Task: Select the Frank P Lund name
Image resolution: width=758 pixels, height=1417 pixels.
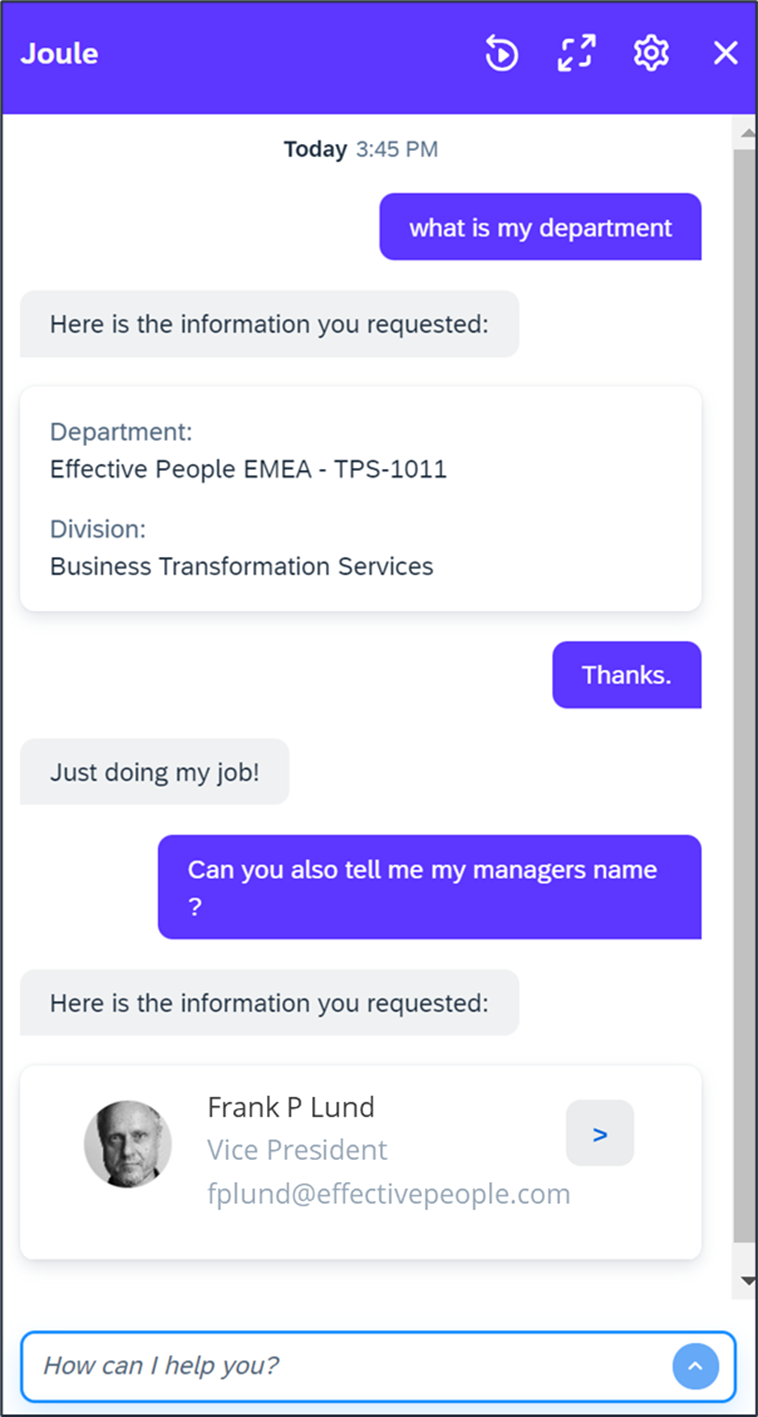Action: point(291,1107)
